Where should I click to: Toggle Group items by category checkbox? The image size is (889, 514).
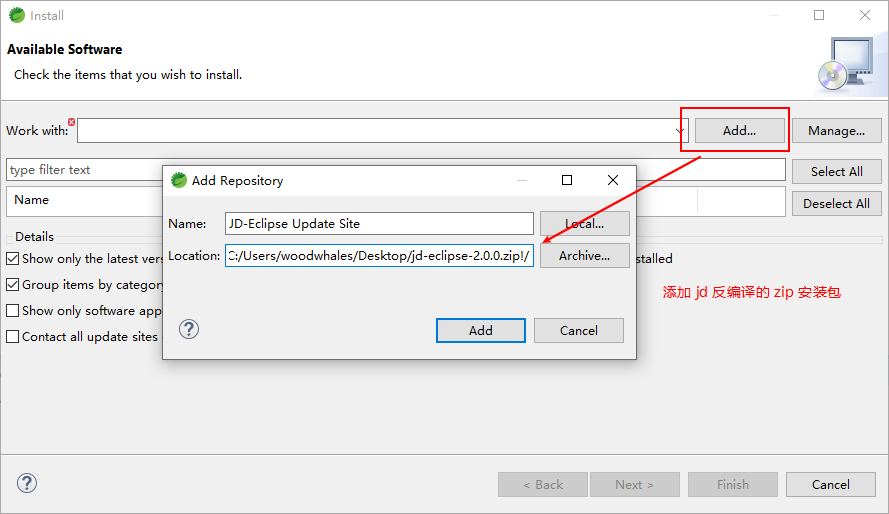point(12,284)
